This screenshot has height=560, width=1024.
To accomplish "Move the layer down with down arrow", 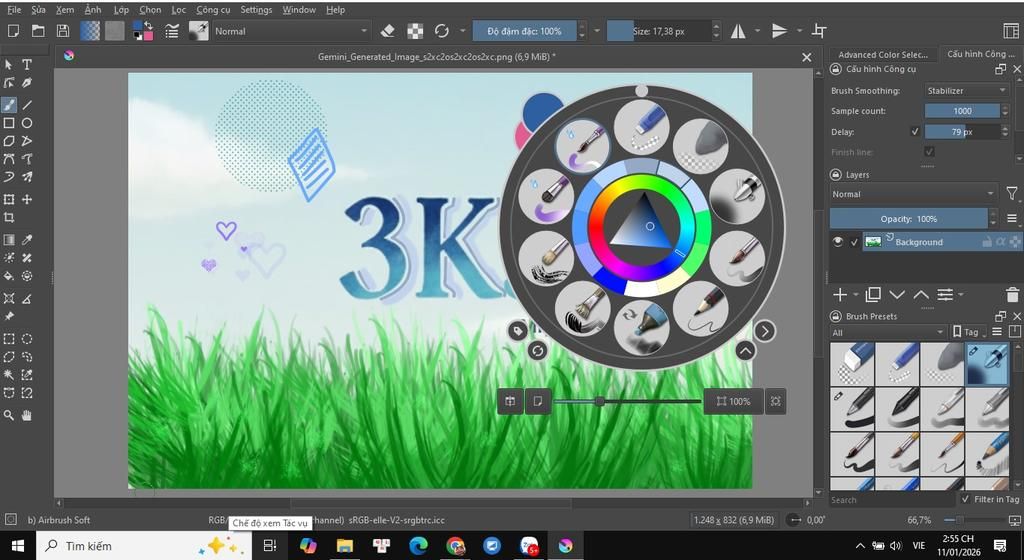I will 897,295.
